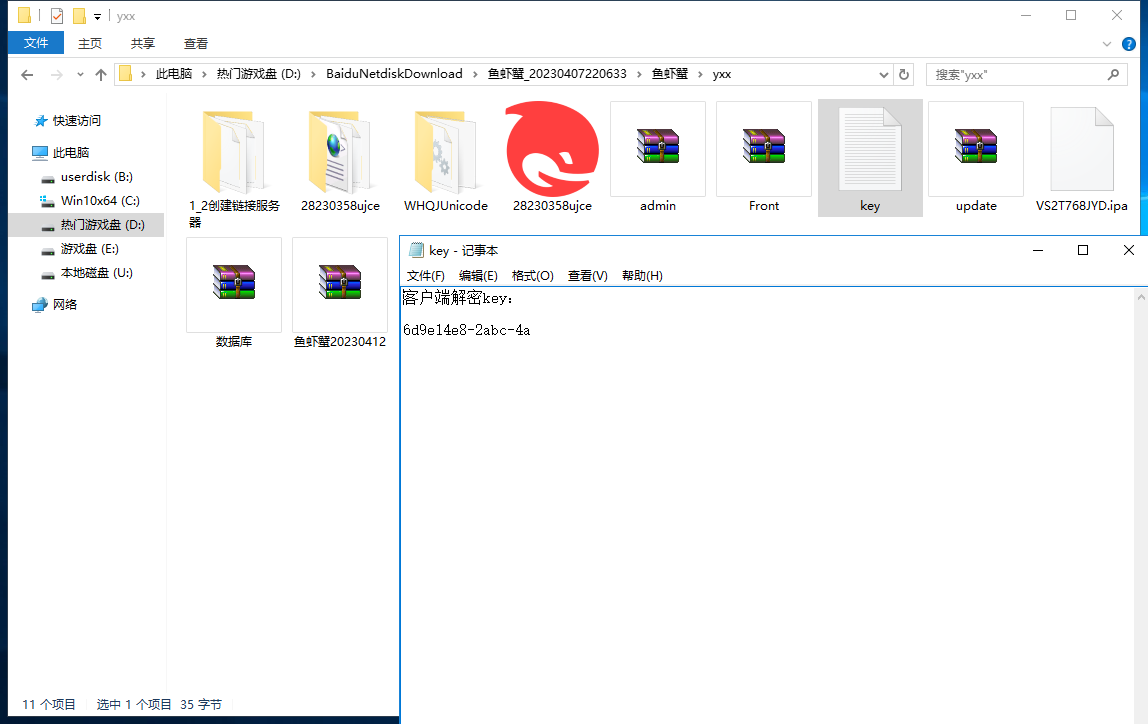Open the Explorer help icon

point(1129,44)
